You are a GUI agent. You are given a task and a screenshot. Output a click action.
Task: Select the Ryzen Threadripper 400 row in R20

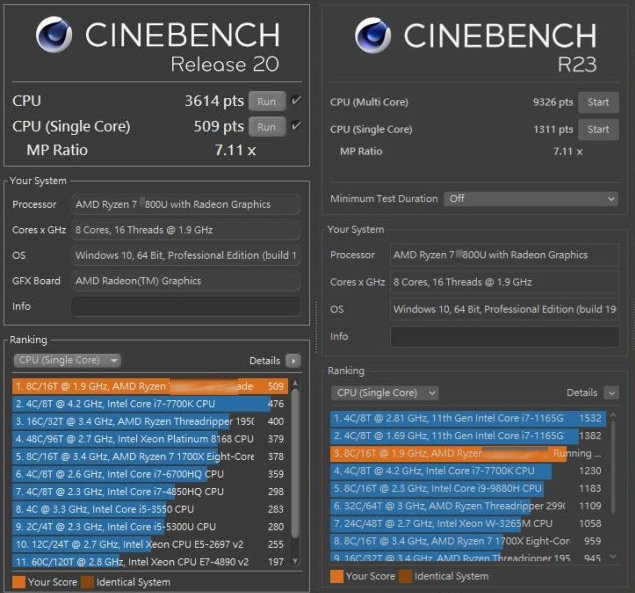click(x=150, y=421)
